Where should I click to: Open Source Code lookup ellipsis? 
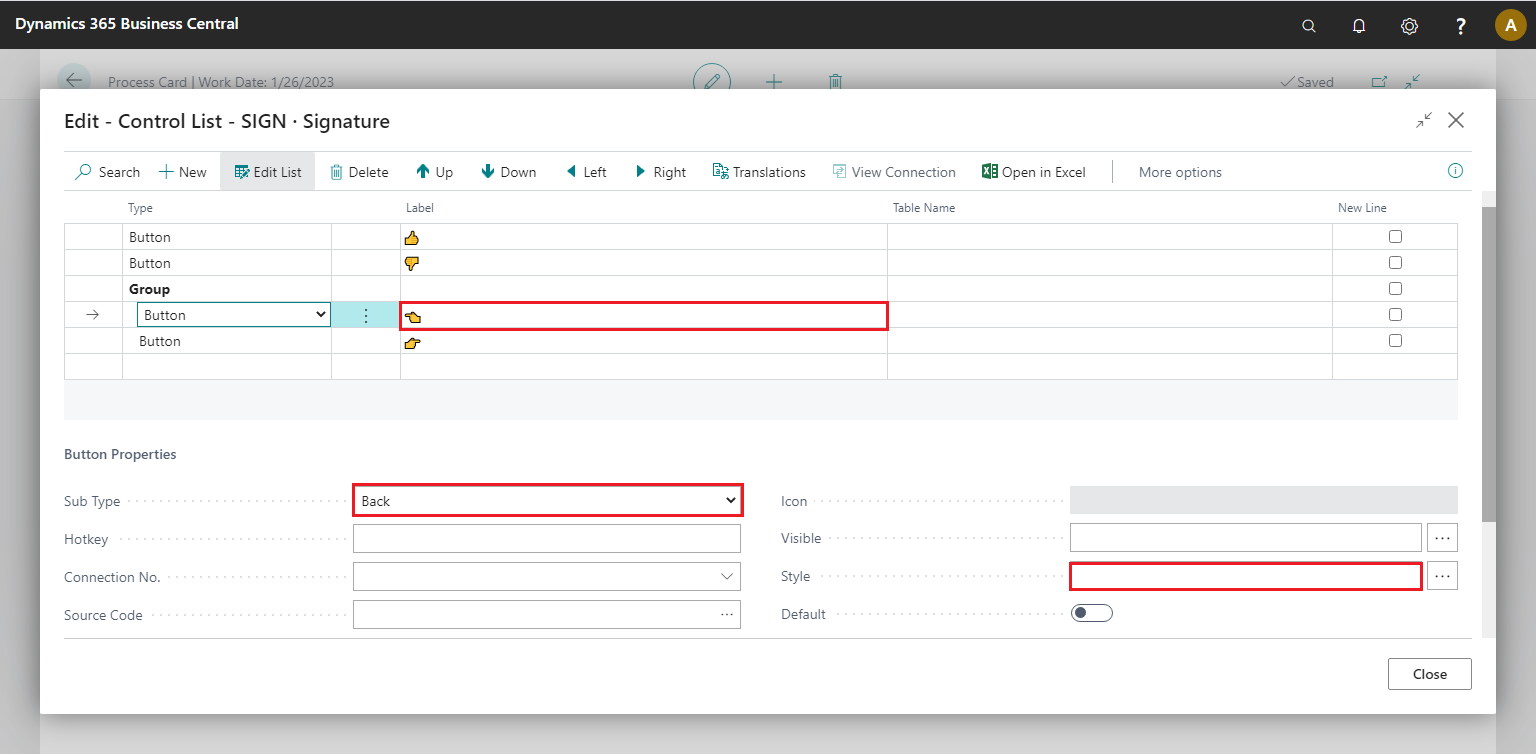[727, 615]
